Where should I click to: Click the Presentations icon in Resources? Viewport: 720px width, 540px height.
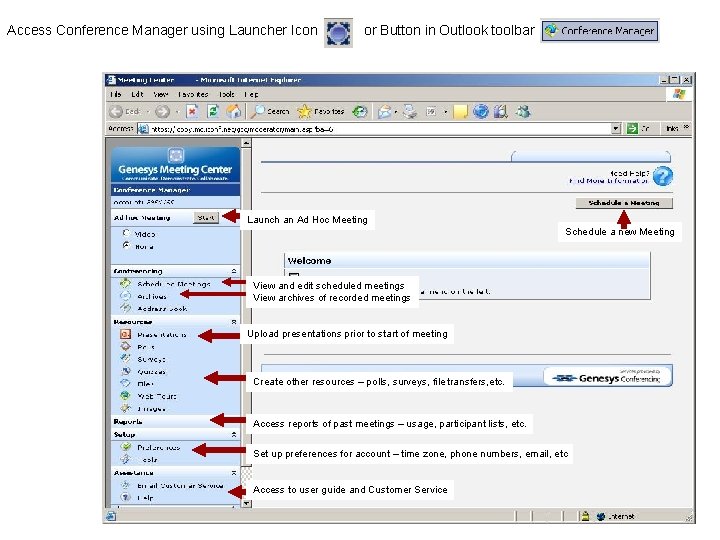125,334
